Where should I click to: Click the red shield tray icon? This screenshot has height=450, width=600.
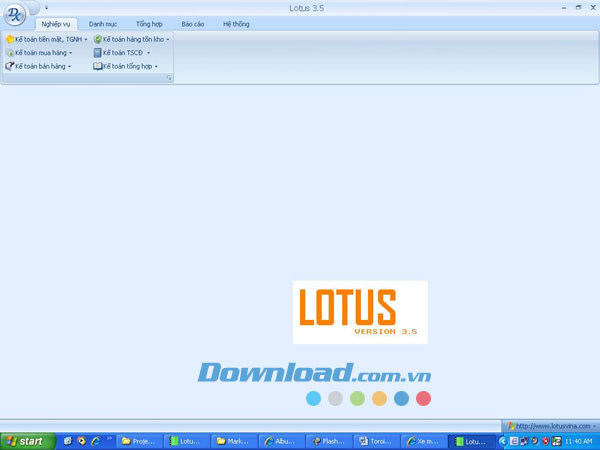click(x=546, y=442)
